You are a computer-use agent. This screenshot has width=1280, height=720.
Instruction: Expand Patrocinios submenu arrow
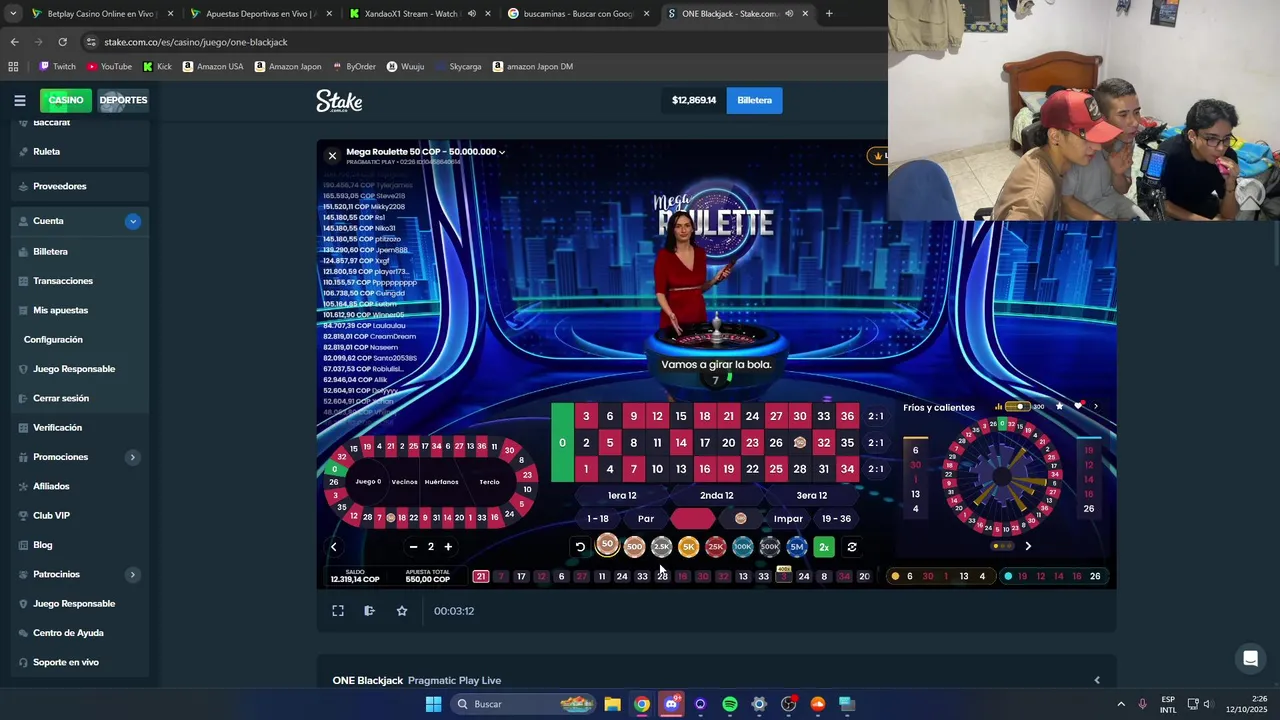[133, 575]
